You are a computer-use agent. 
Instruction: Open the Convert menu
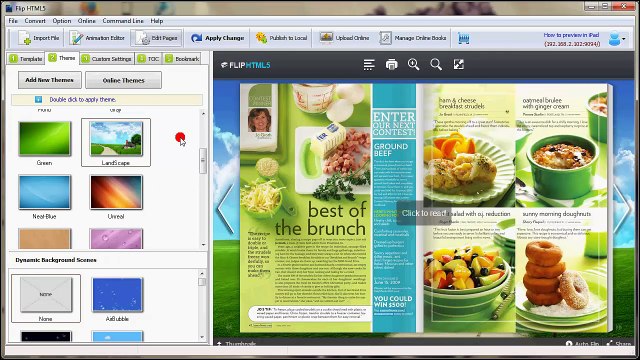point(35,21)
